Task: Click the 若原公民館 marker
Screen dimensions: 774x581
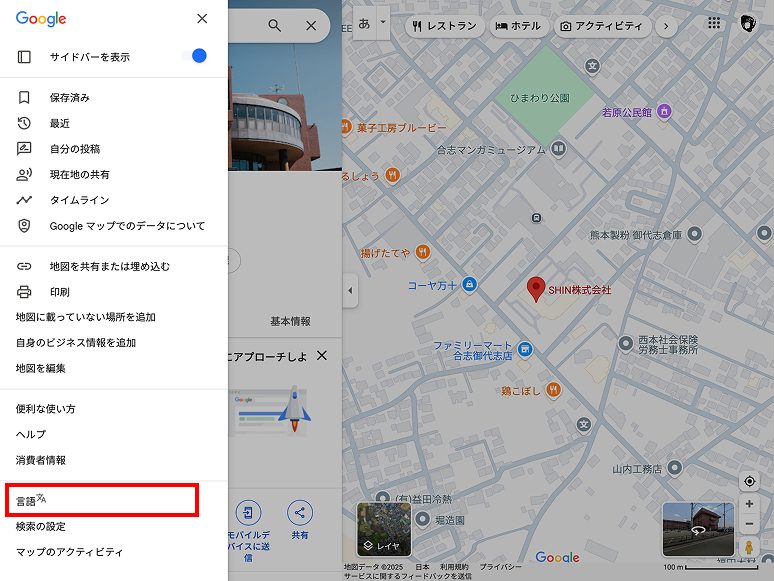Action: [664, 112]
